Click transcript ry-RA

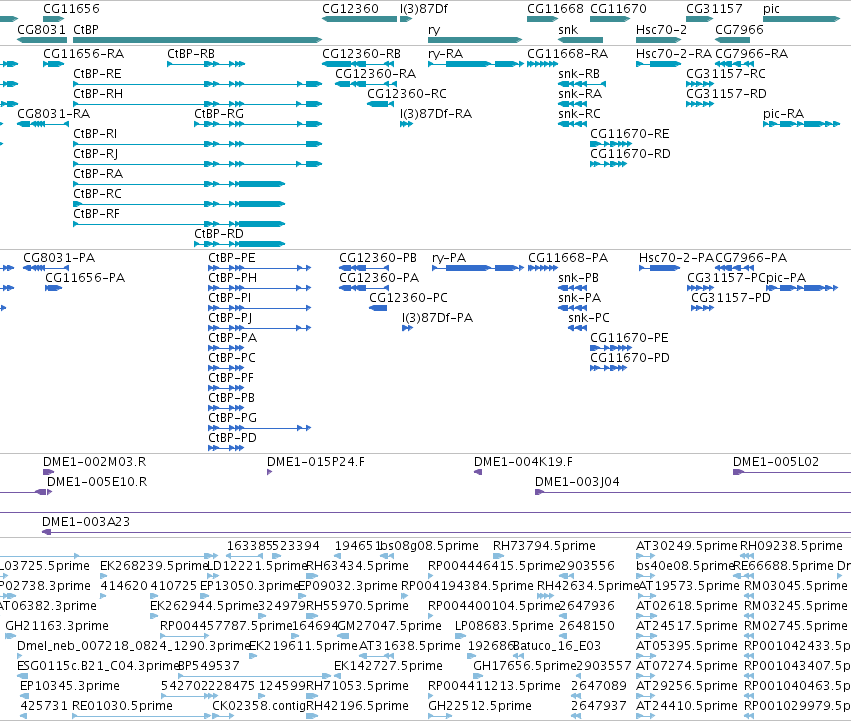[x=476, y=64]
